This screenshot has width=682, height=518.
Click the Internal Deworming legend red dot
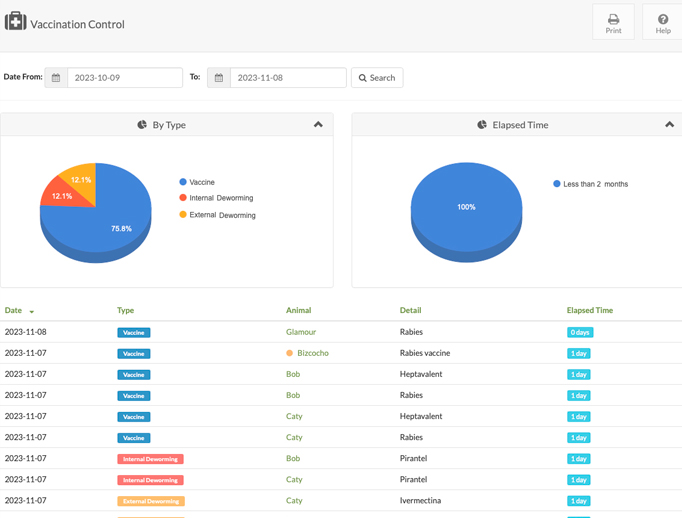[x=183, y=197]
